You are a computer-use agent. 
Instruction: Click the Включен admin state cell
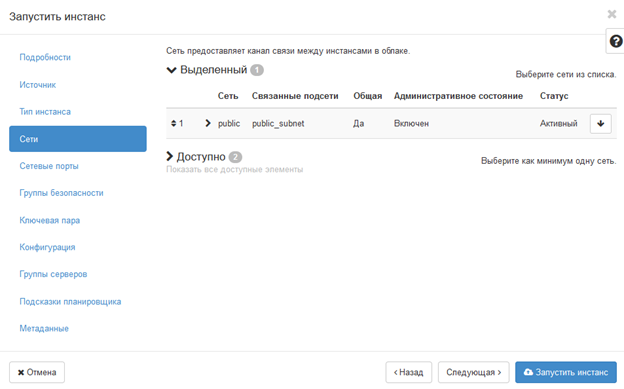click(x=411, y=123)
